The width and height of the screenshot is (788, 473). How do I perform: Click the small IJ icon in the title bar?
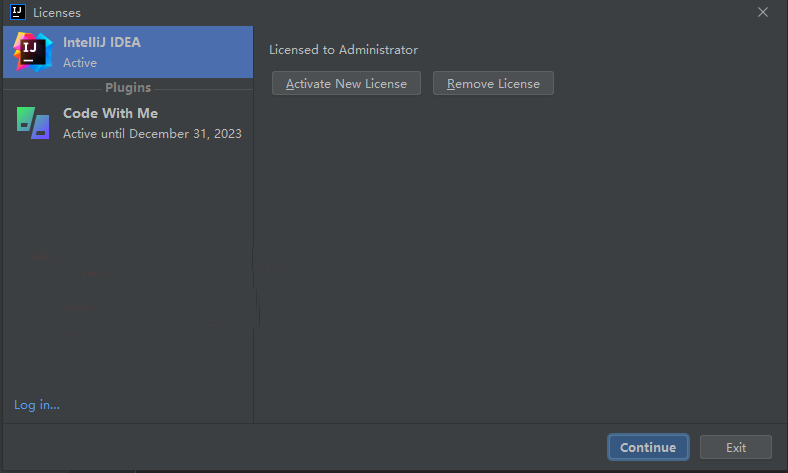[x=18, y=12]
